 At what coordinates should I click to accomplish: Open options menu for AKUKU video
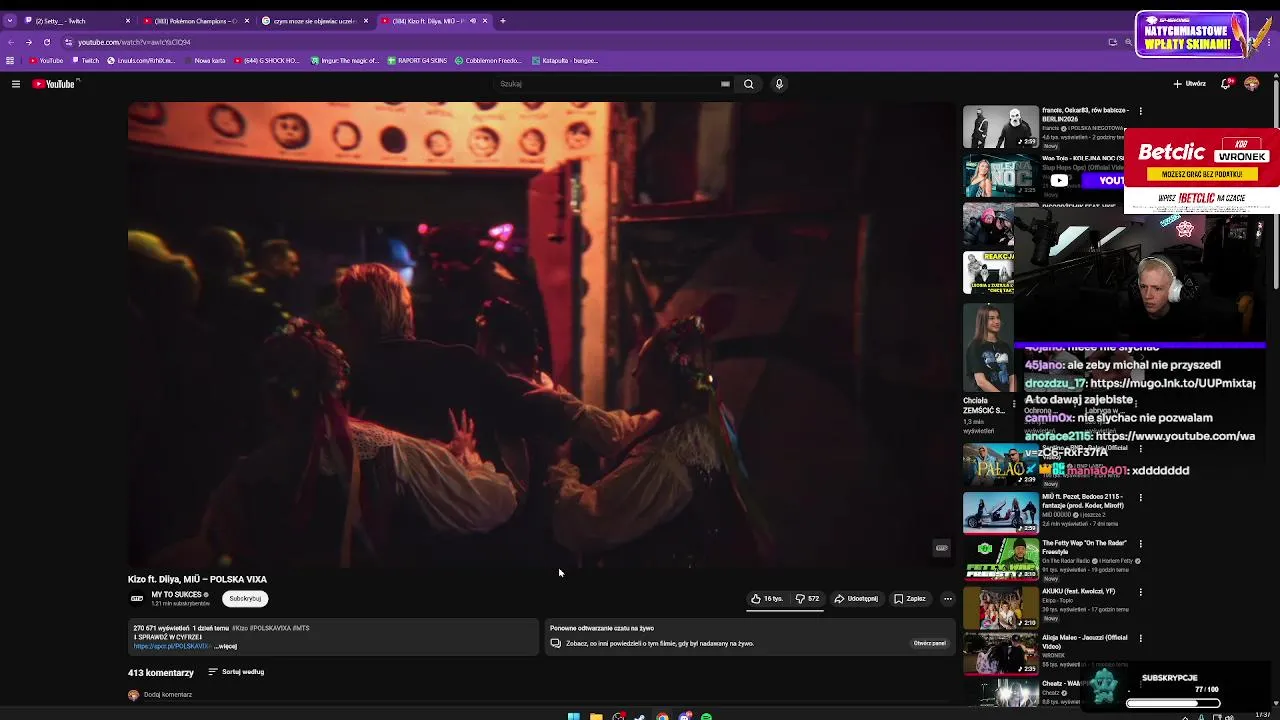(x=1140, y=591)
